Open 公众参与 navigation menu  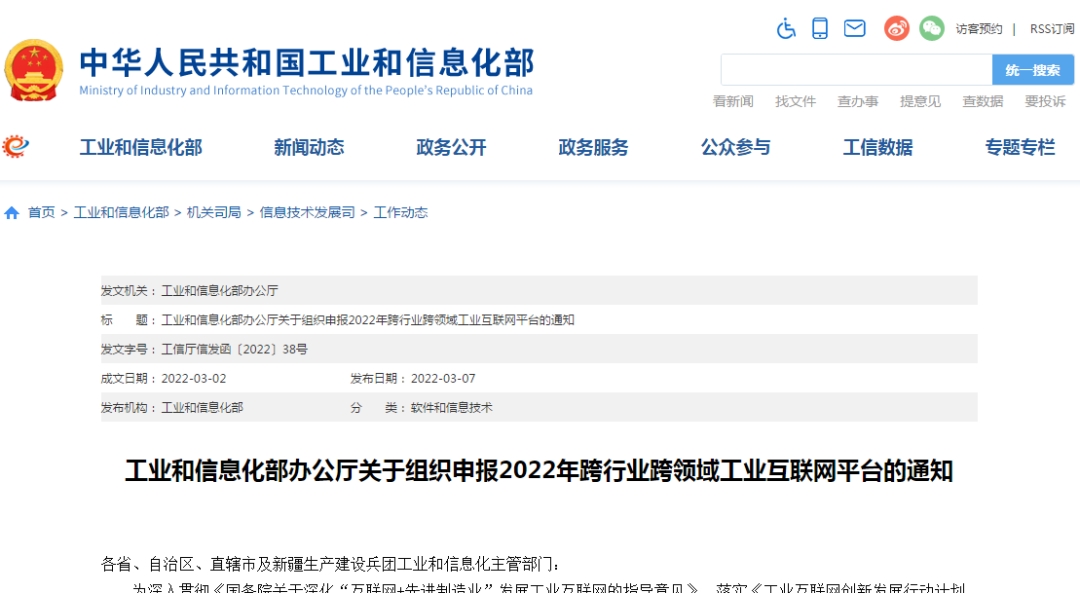tap(736, 147)
